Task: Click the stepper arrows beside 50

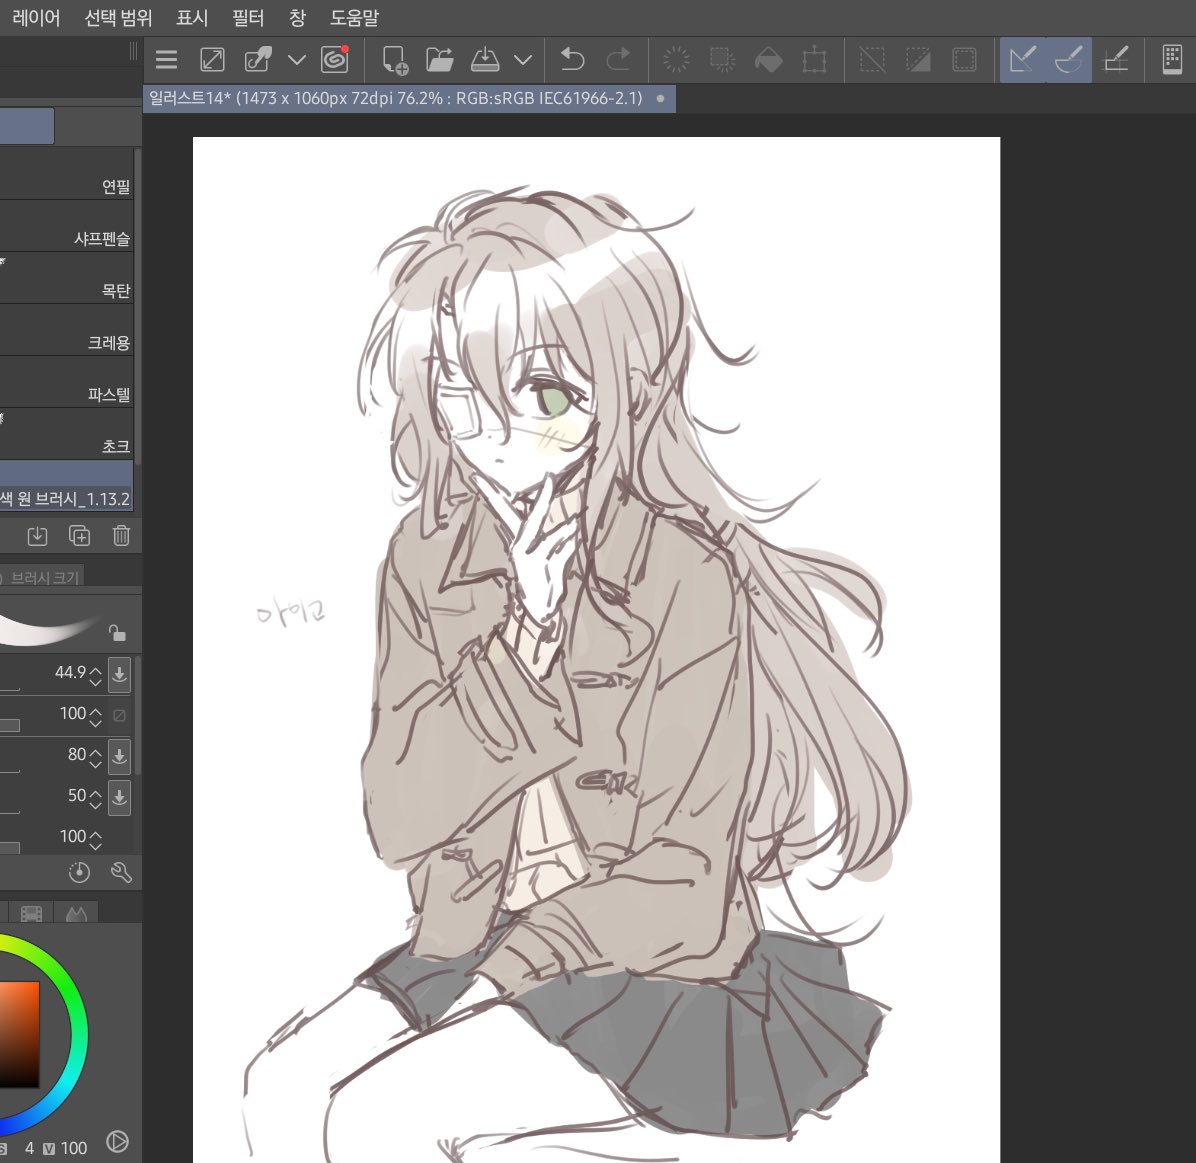Action: pyautogui.click(x=95, y=798)
